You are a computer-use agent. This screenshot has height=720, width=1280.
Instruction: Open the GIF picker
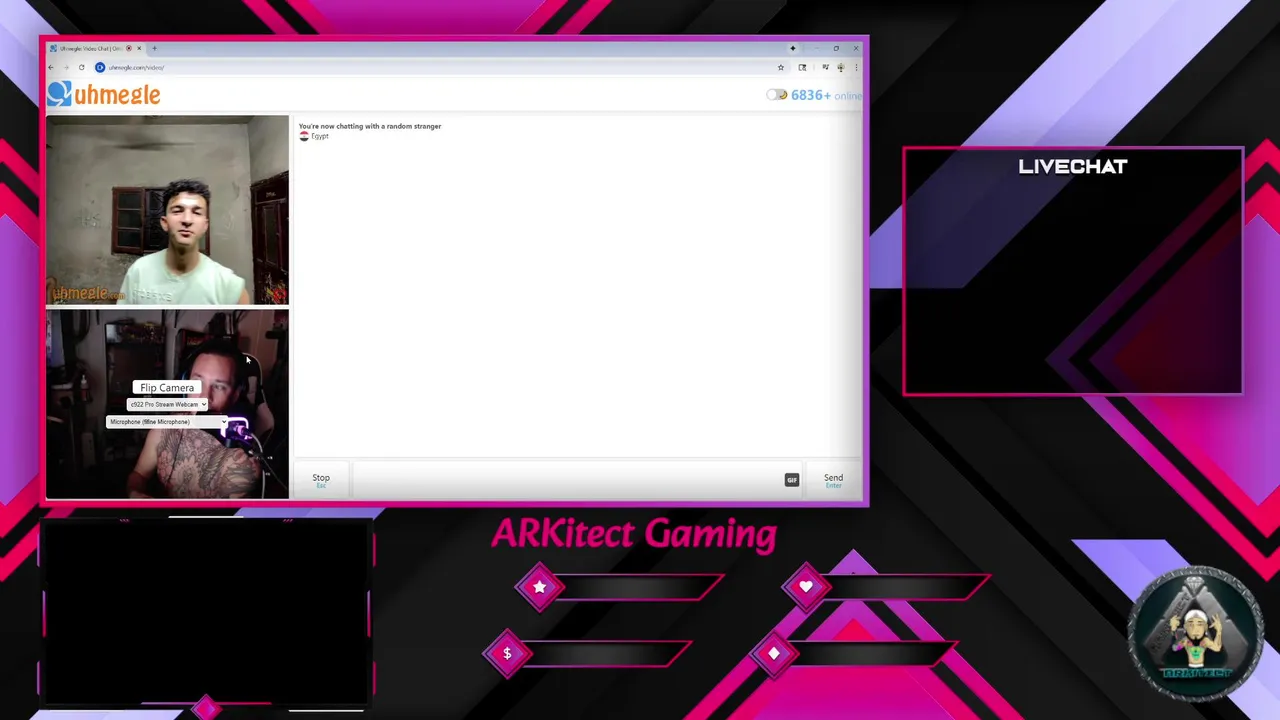click(x=792, y=480)
